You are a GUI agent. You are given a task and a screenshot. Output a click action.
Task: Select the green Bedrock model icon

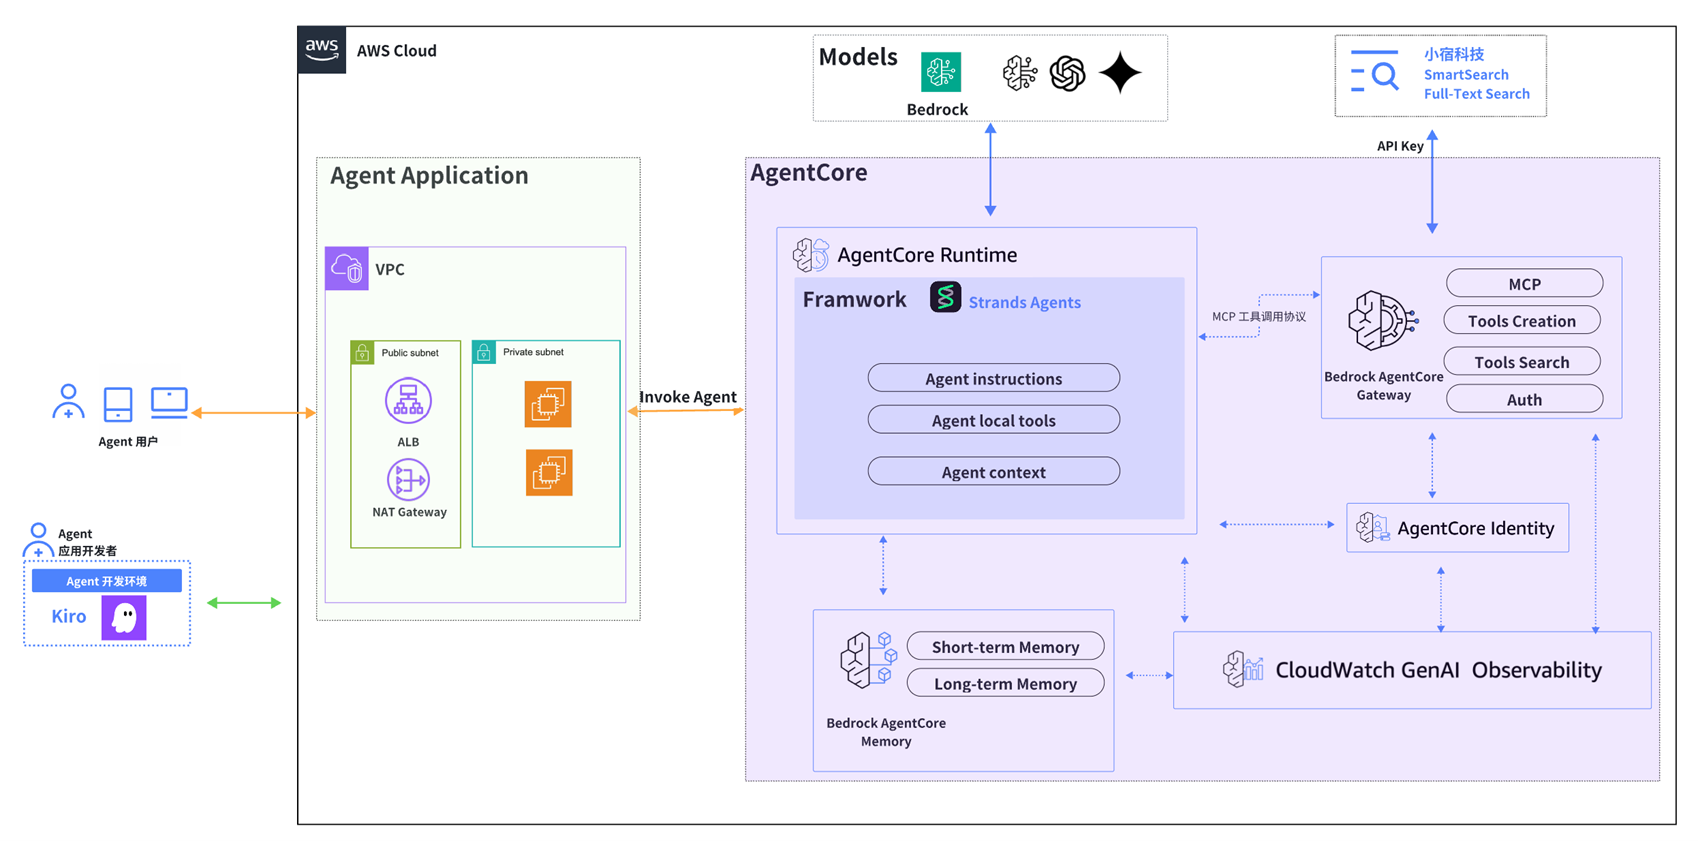940,72
